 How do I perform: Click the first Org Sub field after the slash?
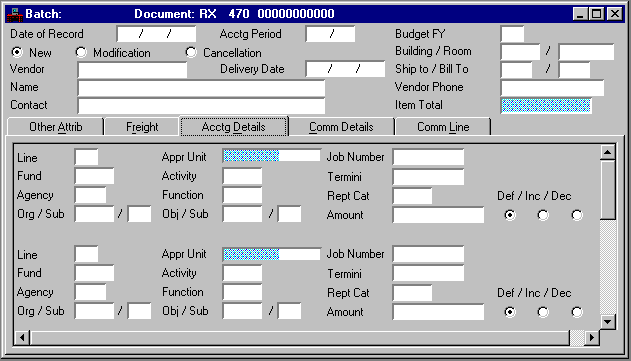click(x=139, y=214)
